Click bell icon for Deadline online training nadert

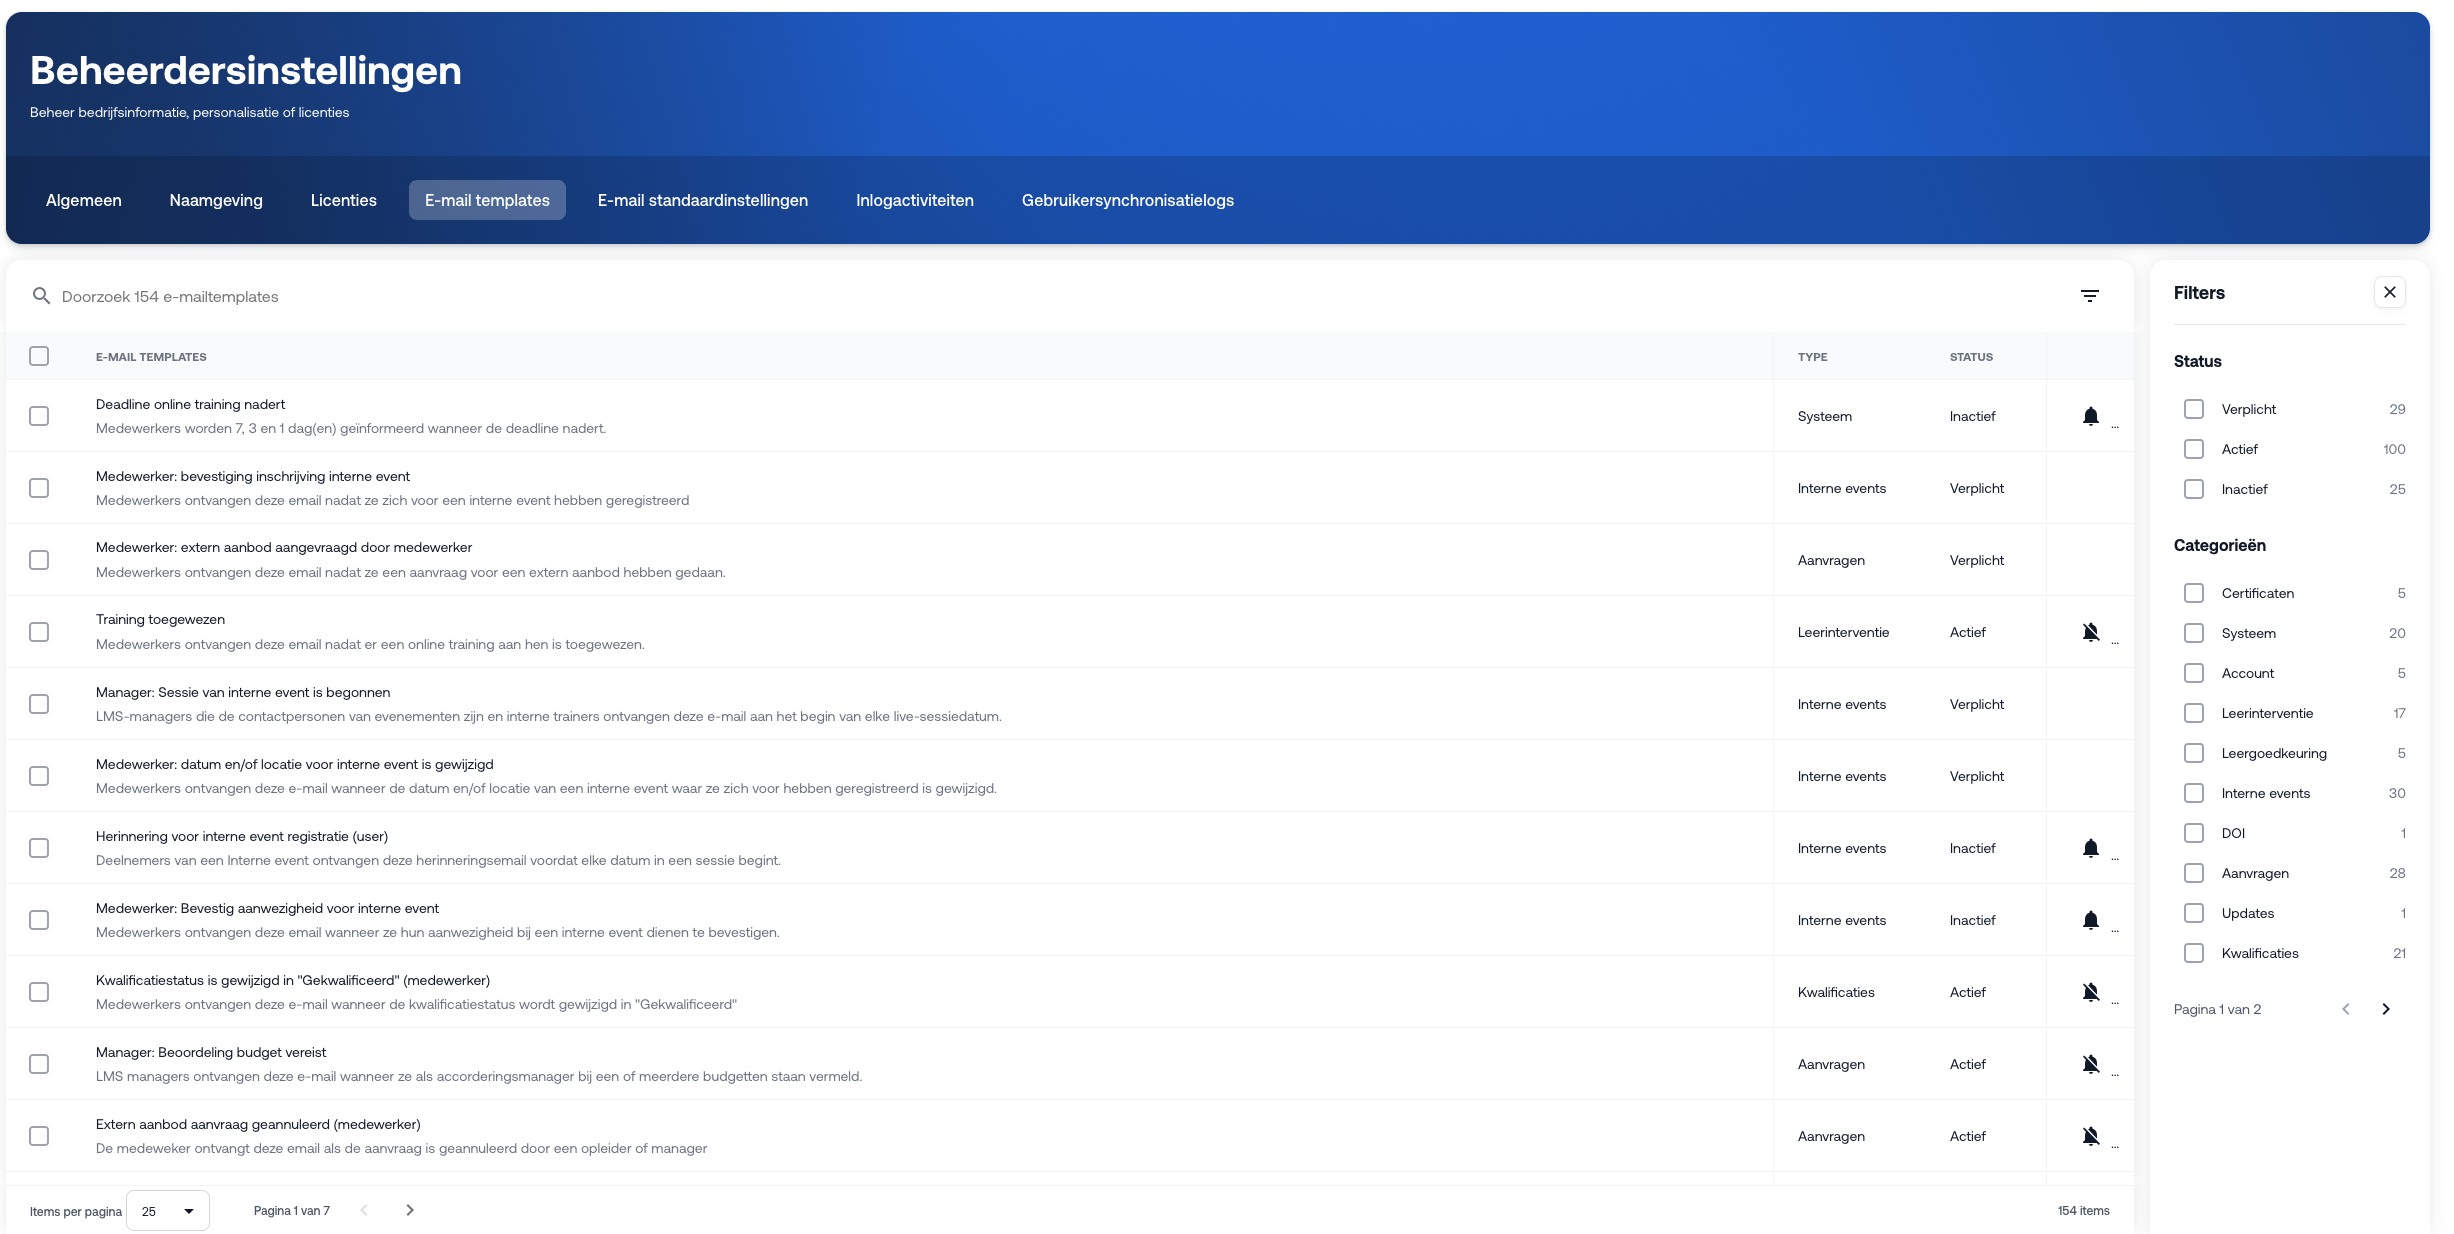(2090, 416)
